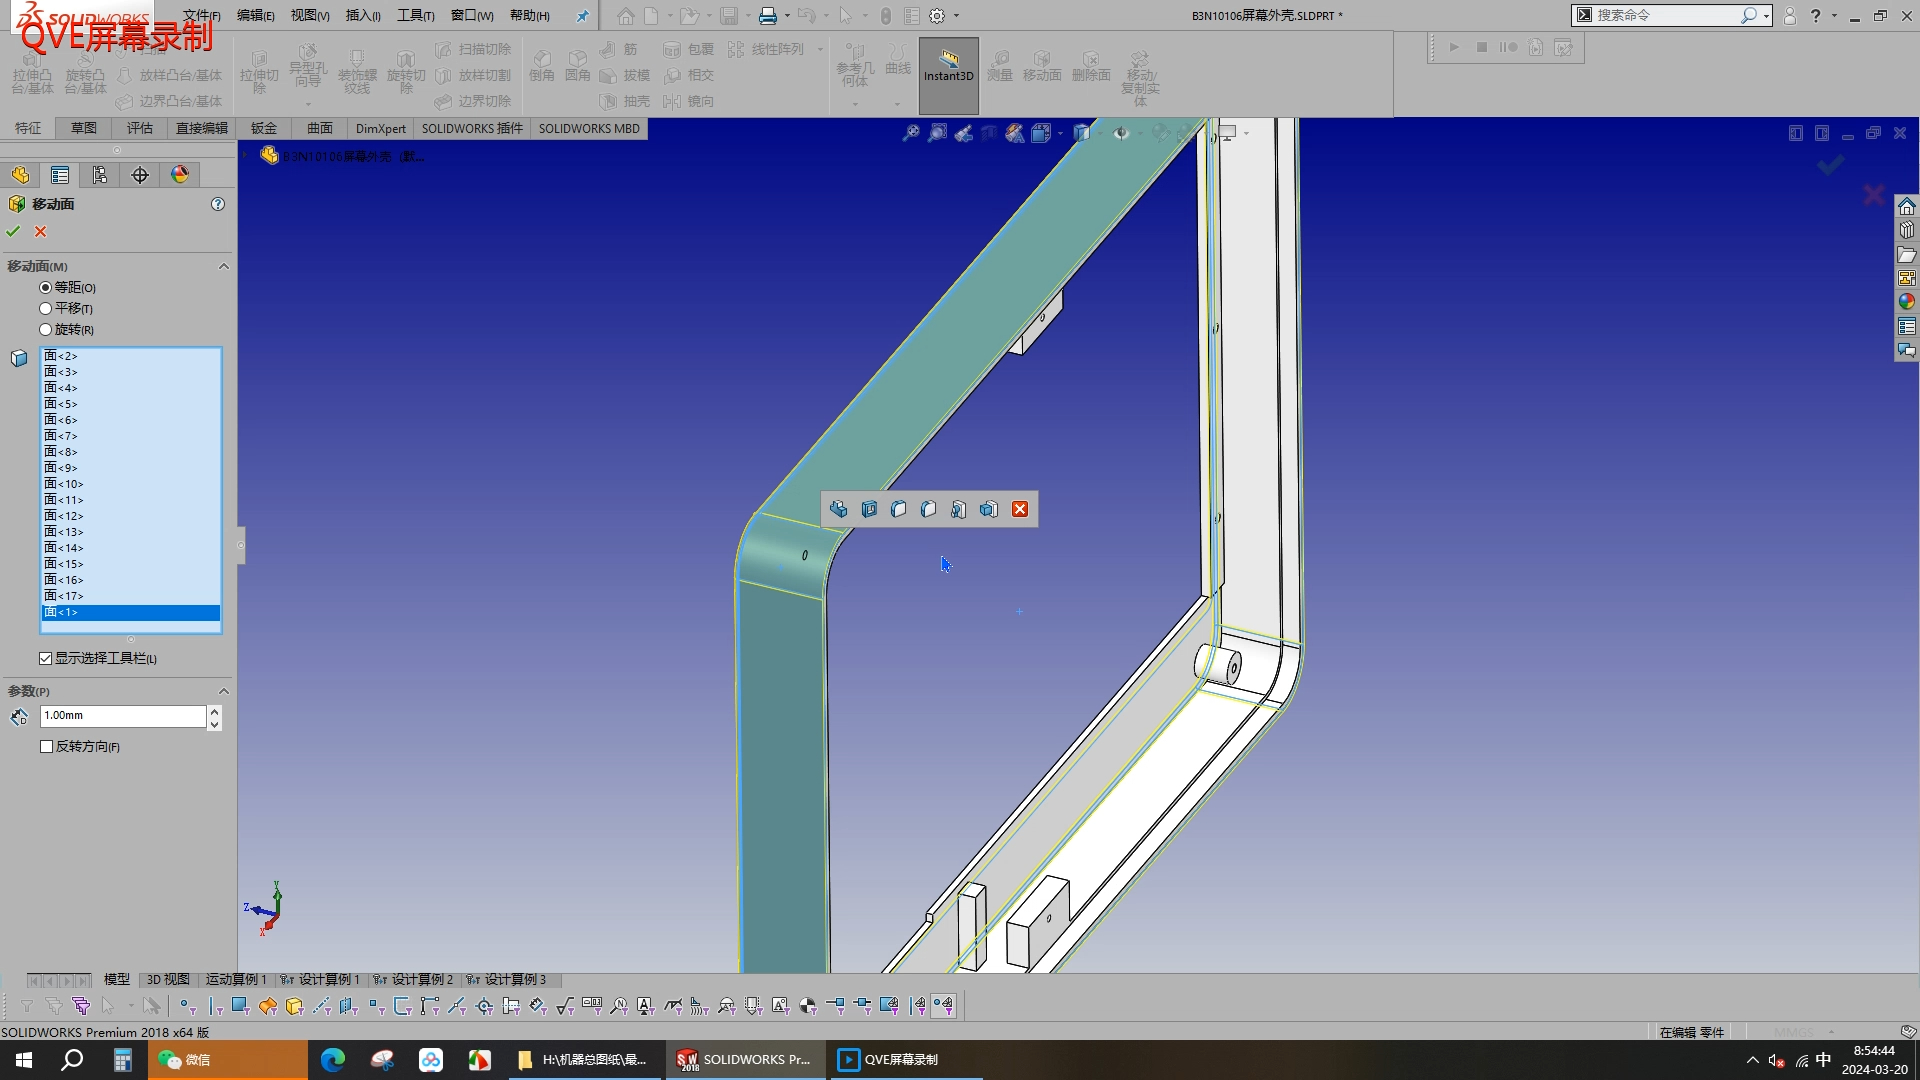Open the 线性阵列 dropdown arrow
The image size is (1920, 1080).
point(820,49)
